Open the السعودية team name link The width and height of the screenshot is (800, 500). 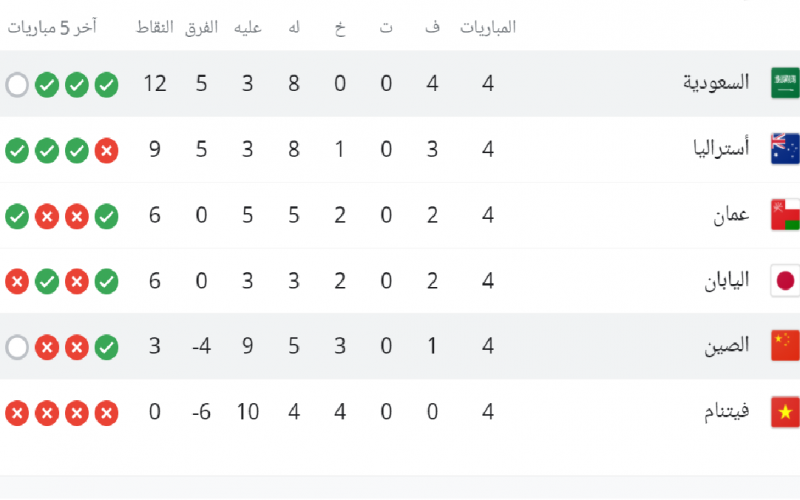point(716,83)
